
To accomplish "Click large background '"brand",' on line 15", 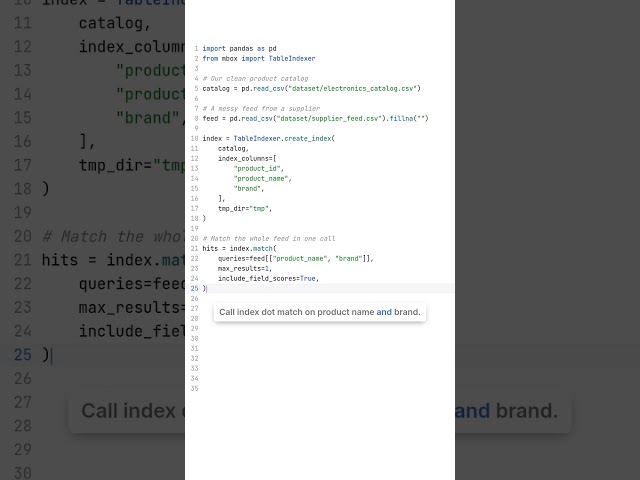I will click(150, 118).
